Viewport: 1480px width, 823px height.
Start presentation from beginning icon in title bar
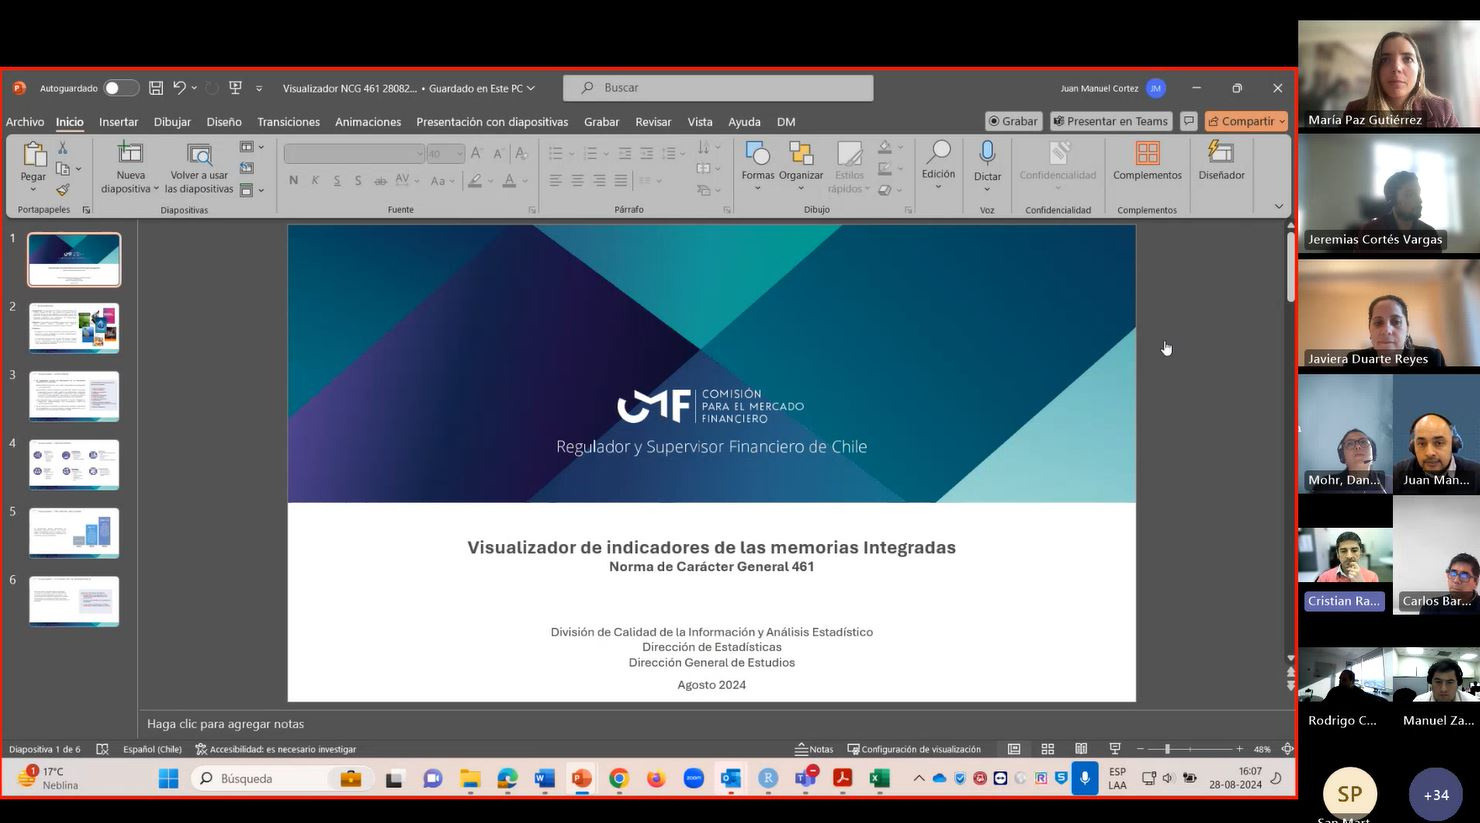click(236, 88)
